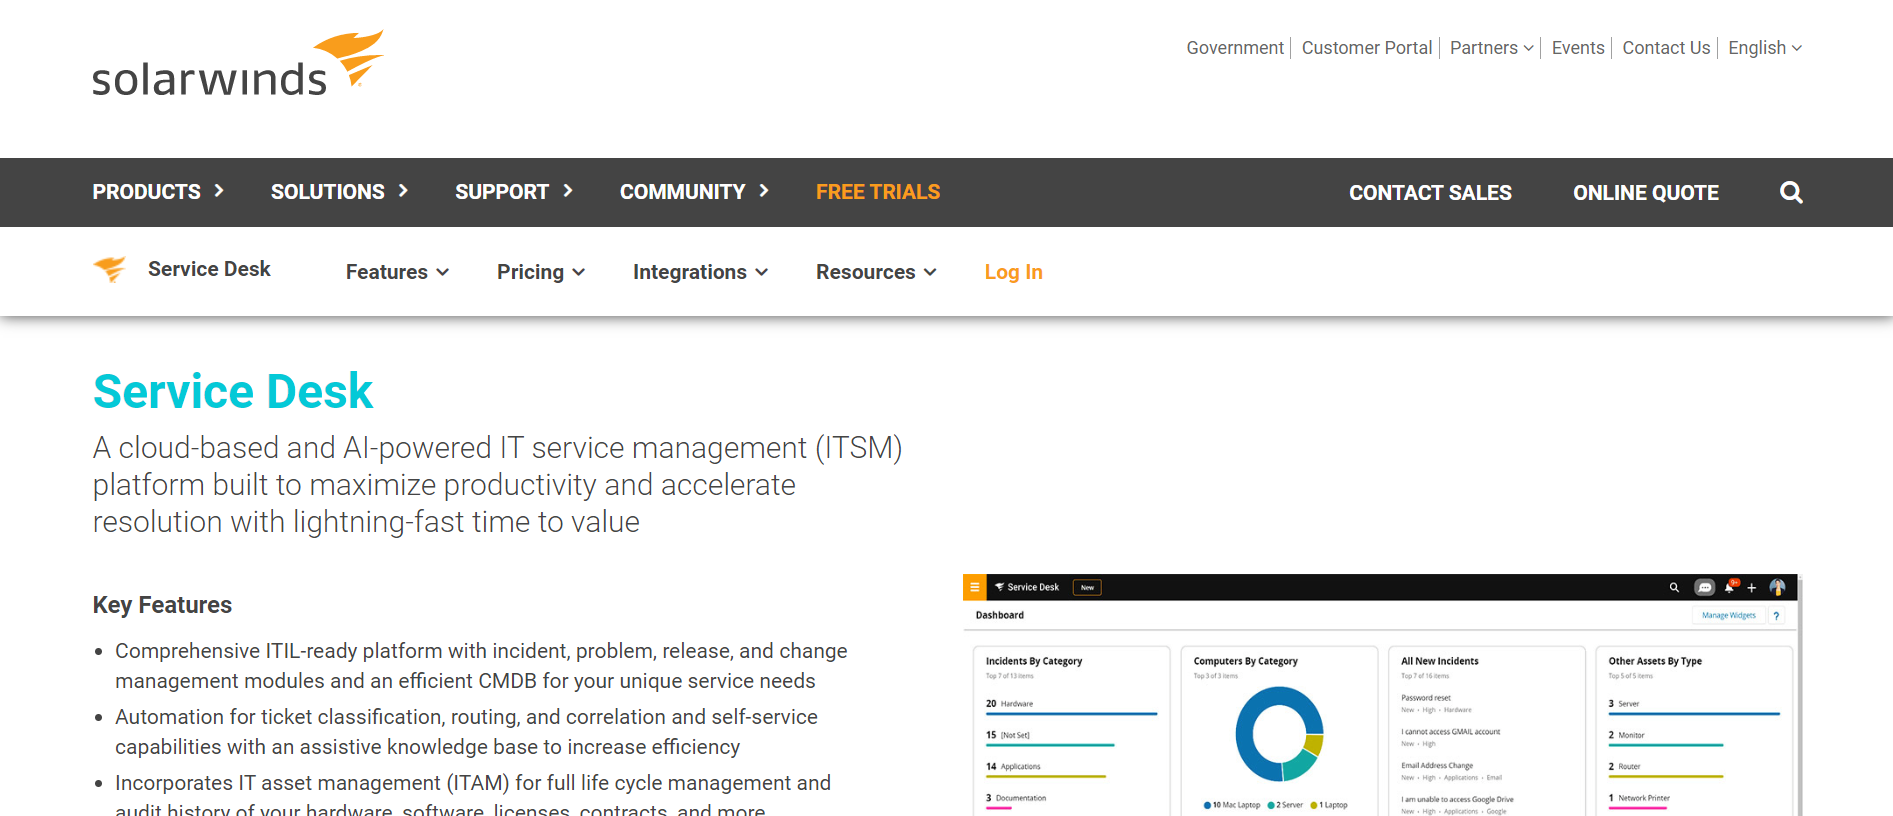Click the Contact Us link
The height and width of the screenshot is (816, 1893).
click(x=1666, y=48)
